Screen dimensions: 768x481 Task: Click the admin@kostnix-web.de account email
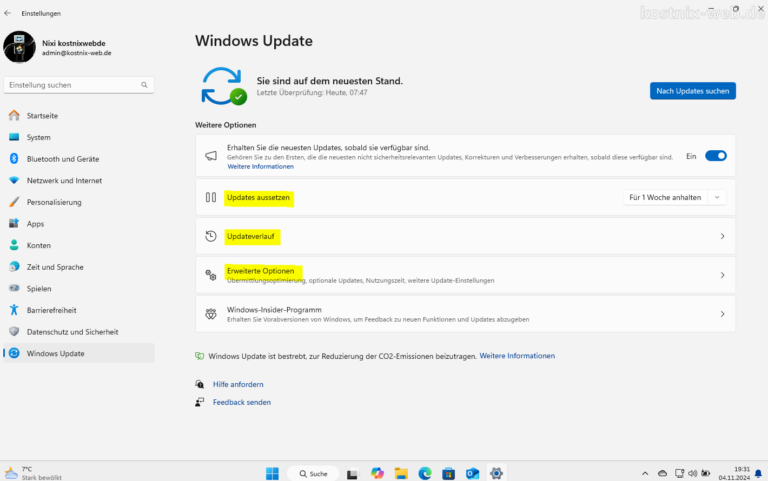click(x=76, y=53)
